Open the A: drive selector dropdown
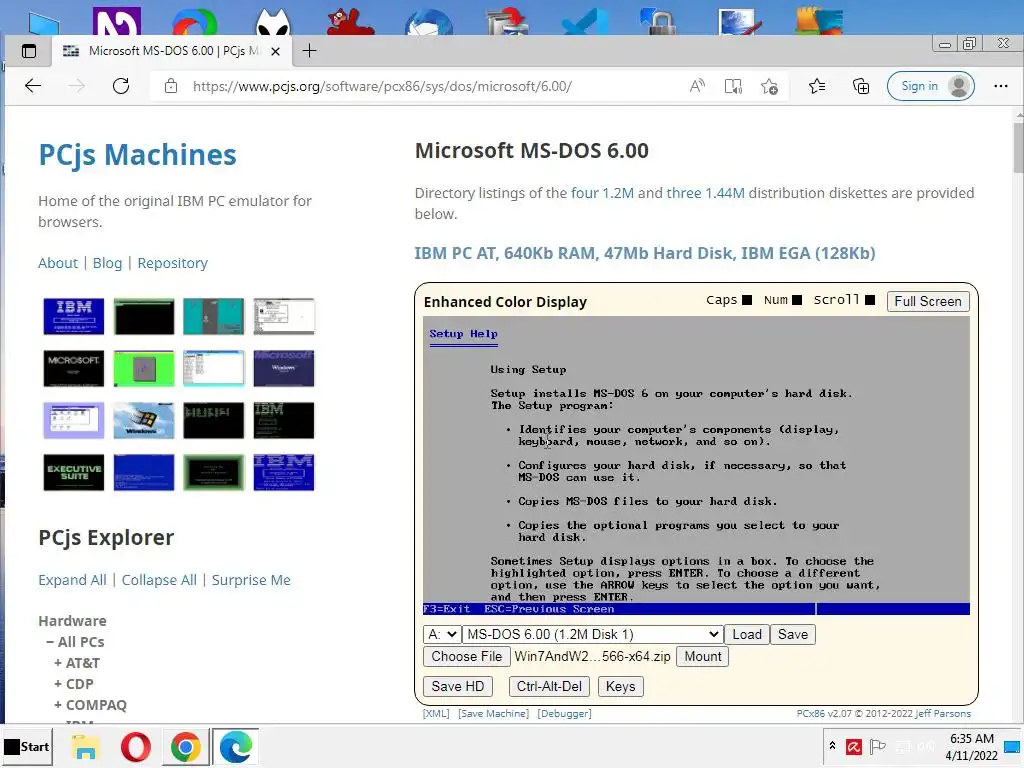1024x768 pixels. point(441,634)
